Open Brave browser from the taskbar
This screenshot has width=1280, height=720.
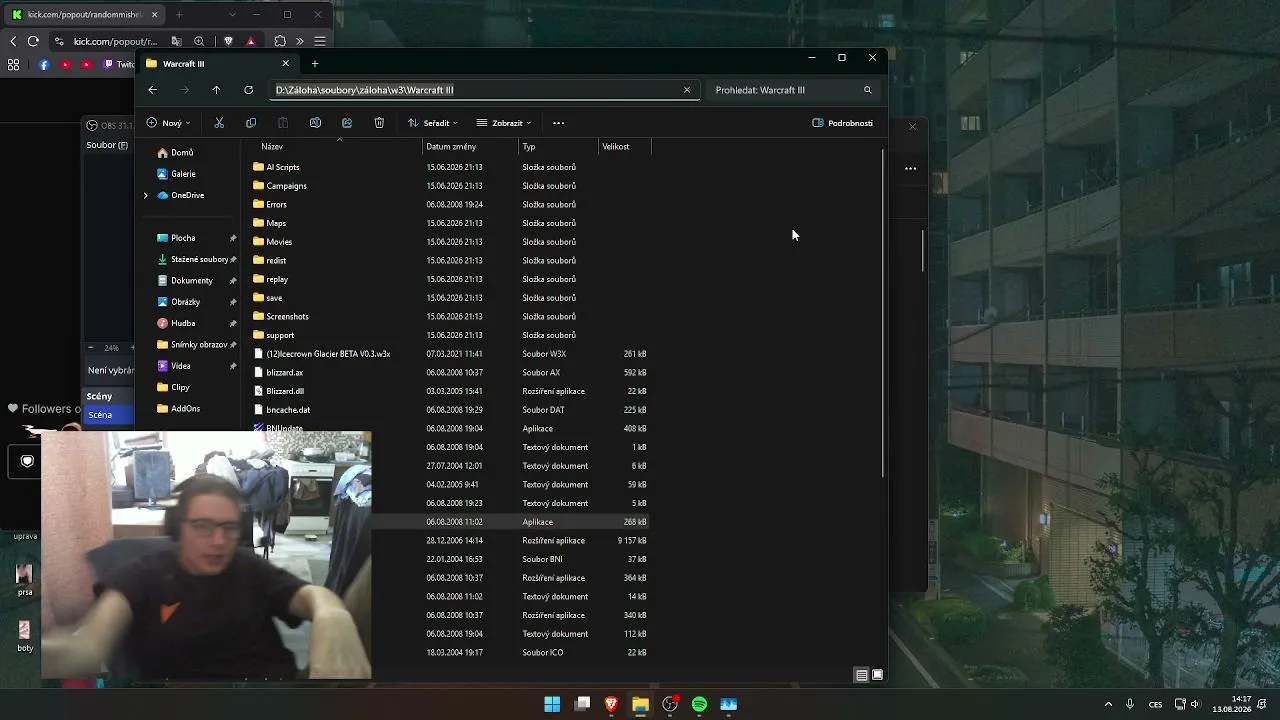[x=611, y=704]
